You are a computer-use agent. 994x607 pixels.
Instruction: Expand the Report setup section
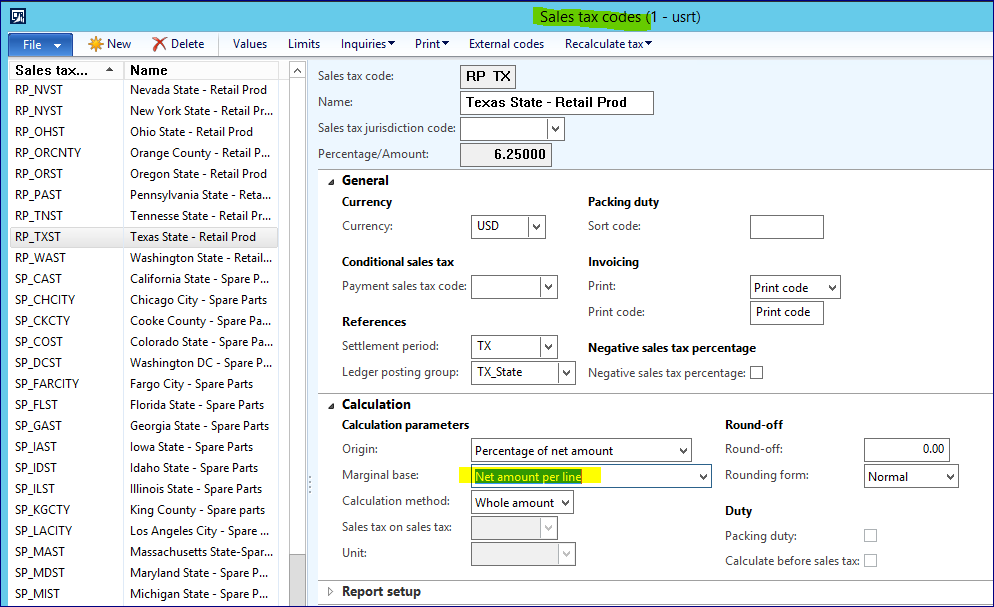click(x=331, y=592)
